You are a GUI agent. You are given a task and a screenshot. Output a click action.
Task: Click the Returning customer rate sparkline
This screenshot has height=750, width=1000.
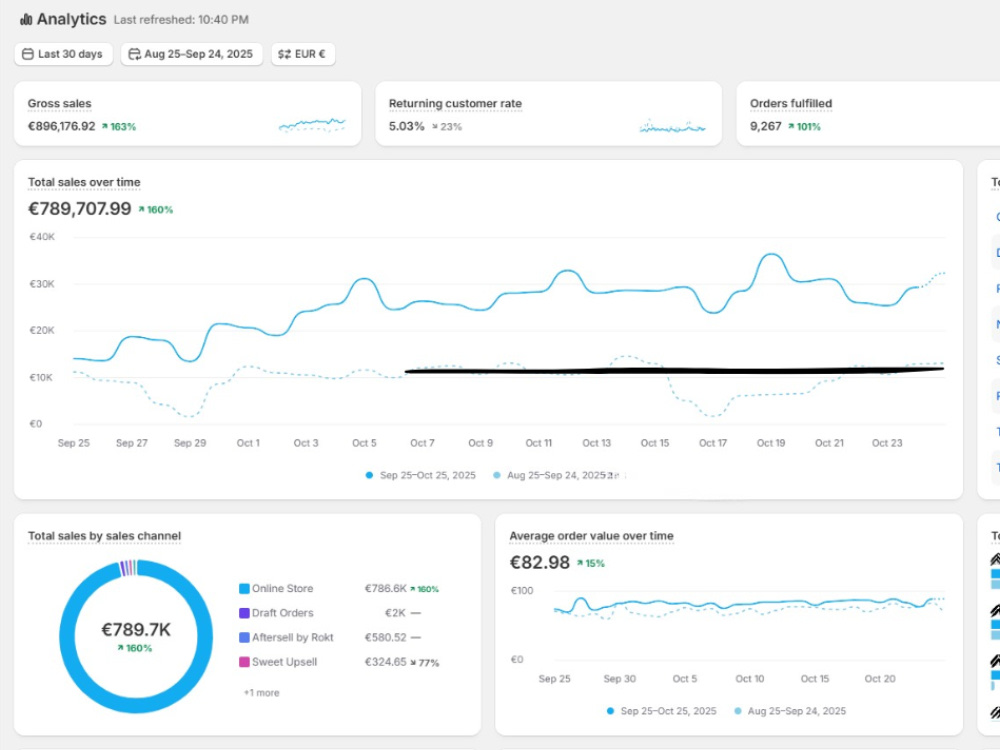tap(672, 126)
